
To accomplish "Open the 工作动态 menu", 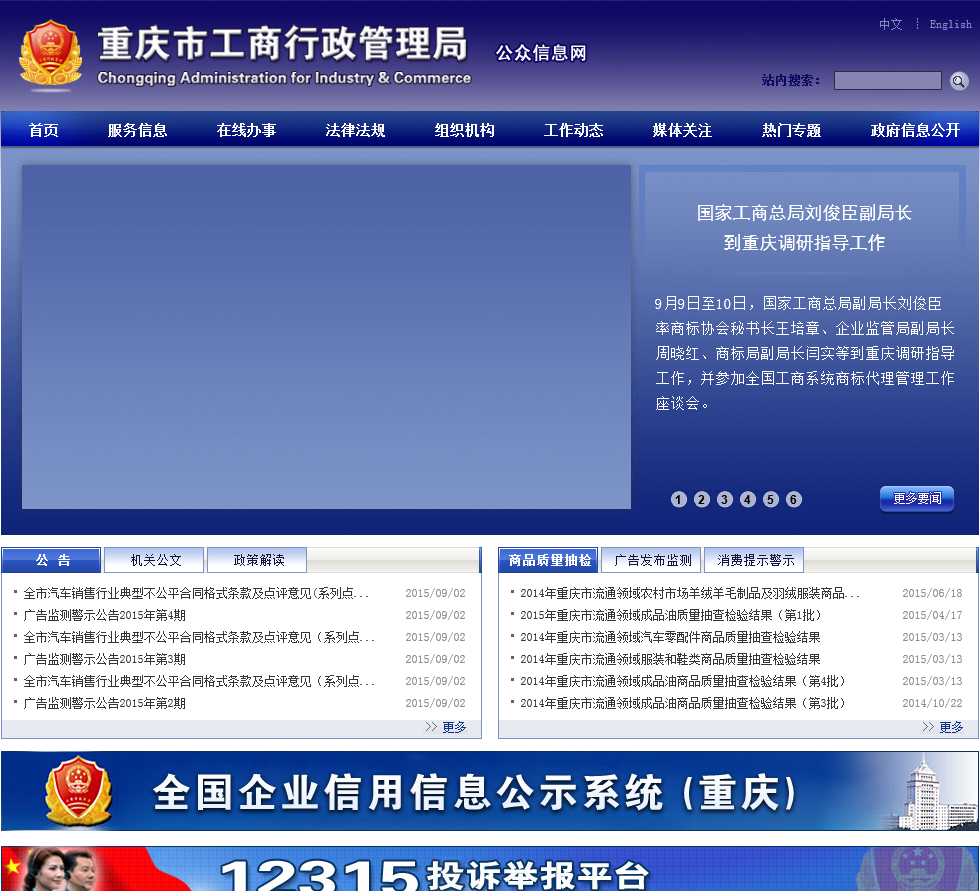I will 573,130.
